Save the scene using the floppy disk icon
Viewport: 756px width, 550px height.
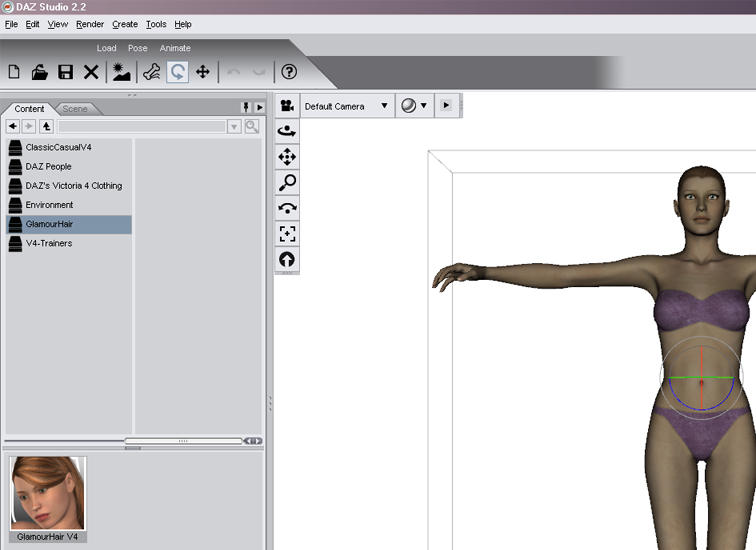pos(65,72)
